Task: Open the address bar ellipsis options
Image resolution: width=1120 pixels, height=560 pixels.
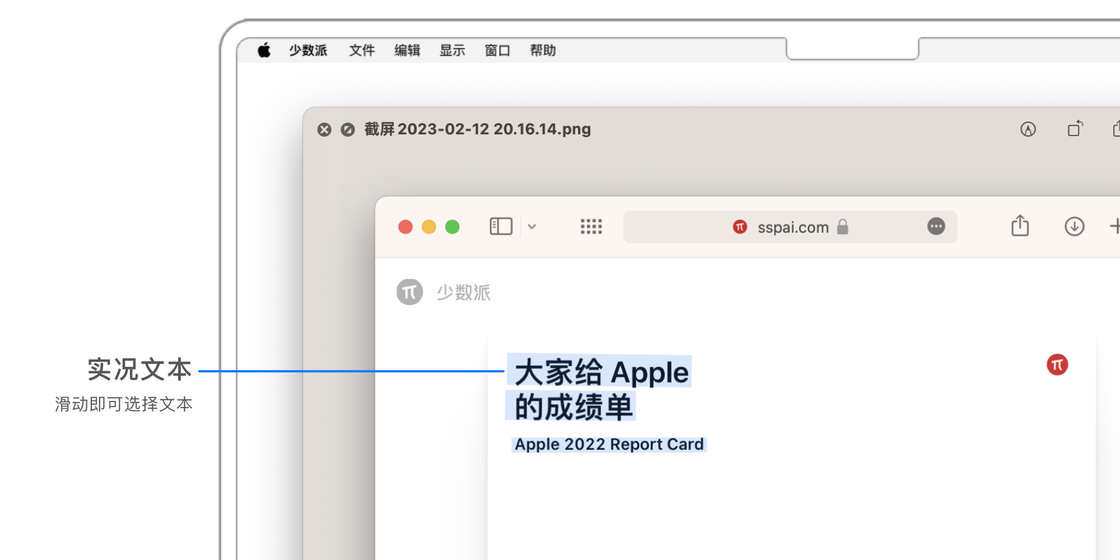Action: click(936, 226)
